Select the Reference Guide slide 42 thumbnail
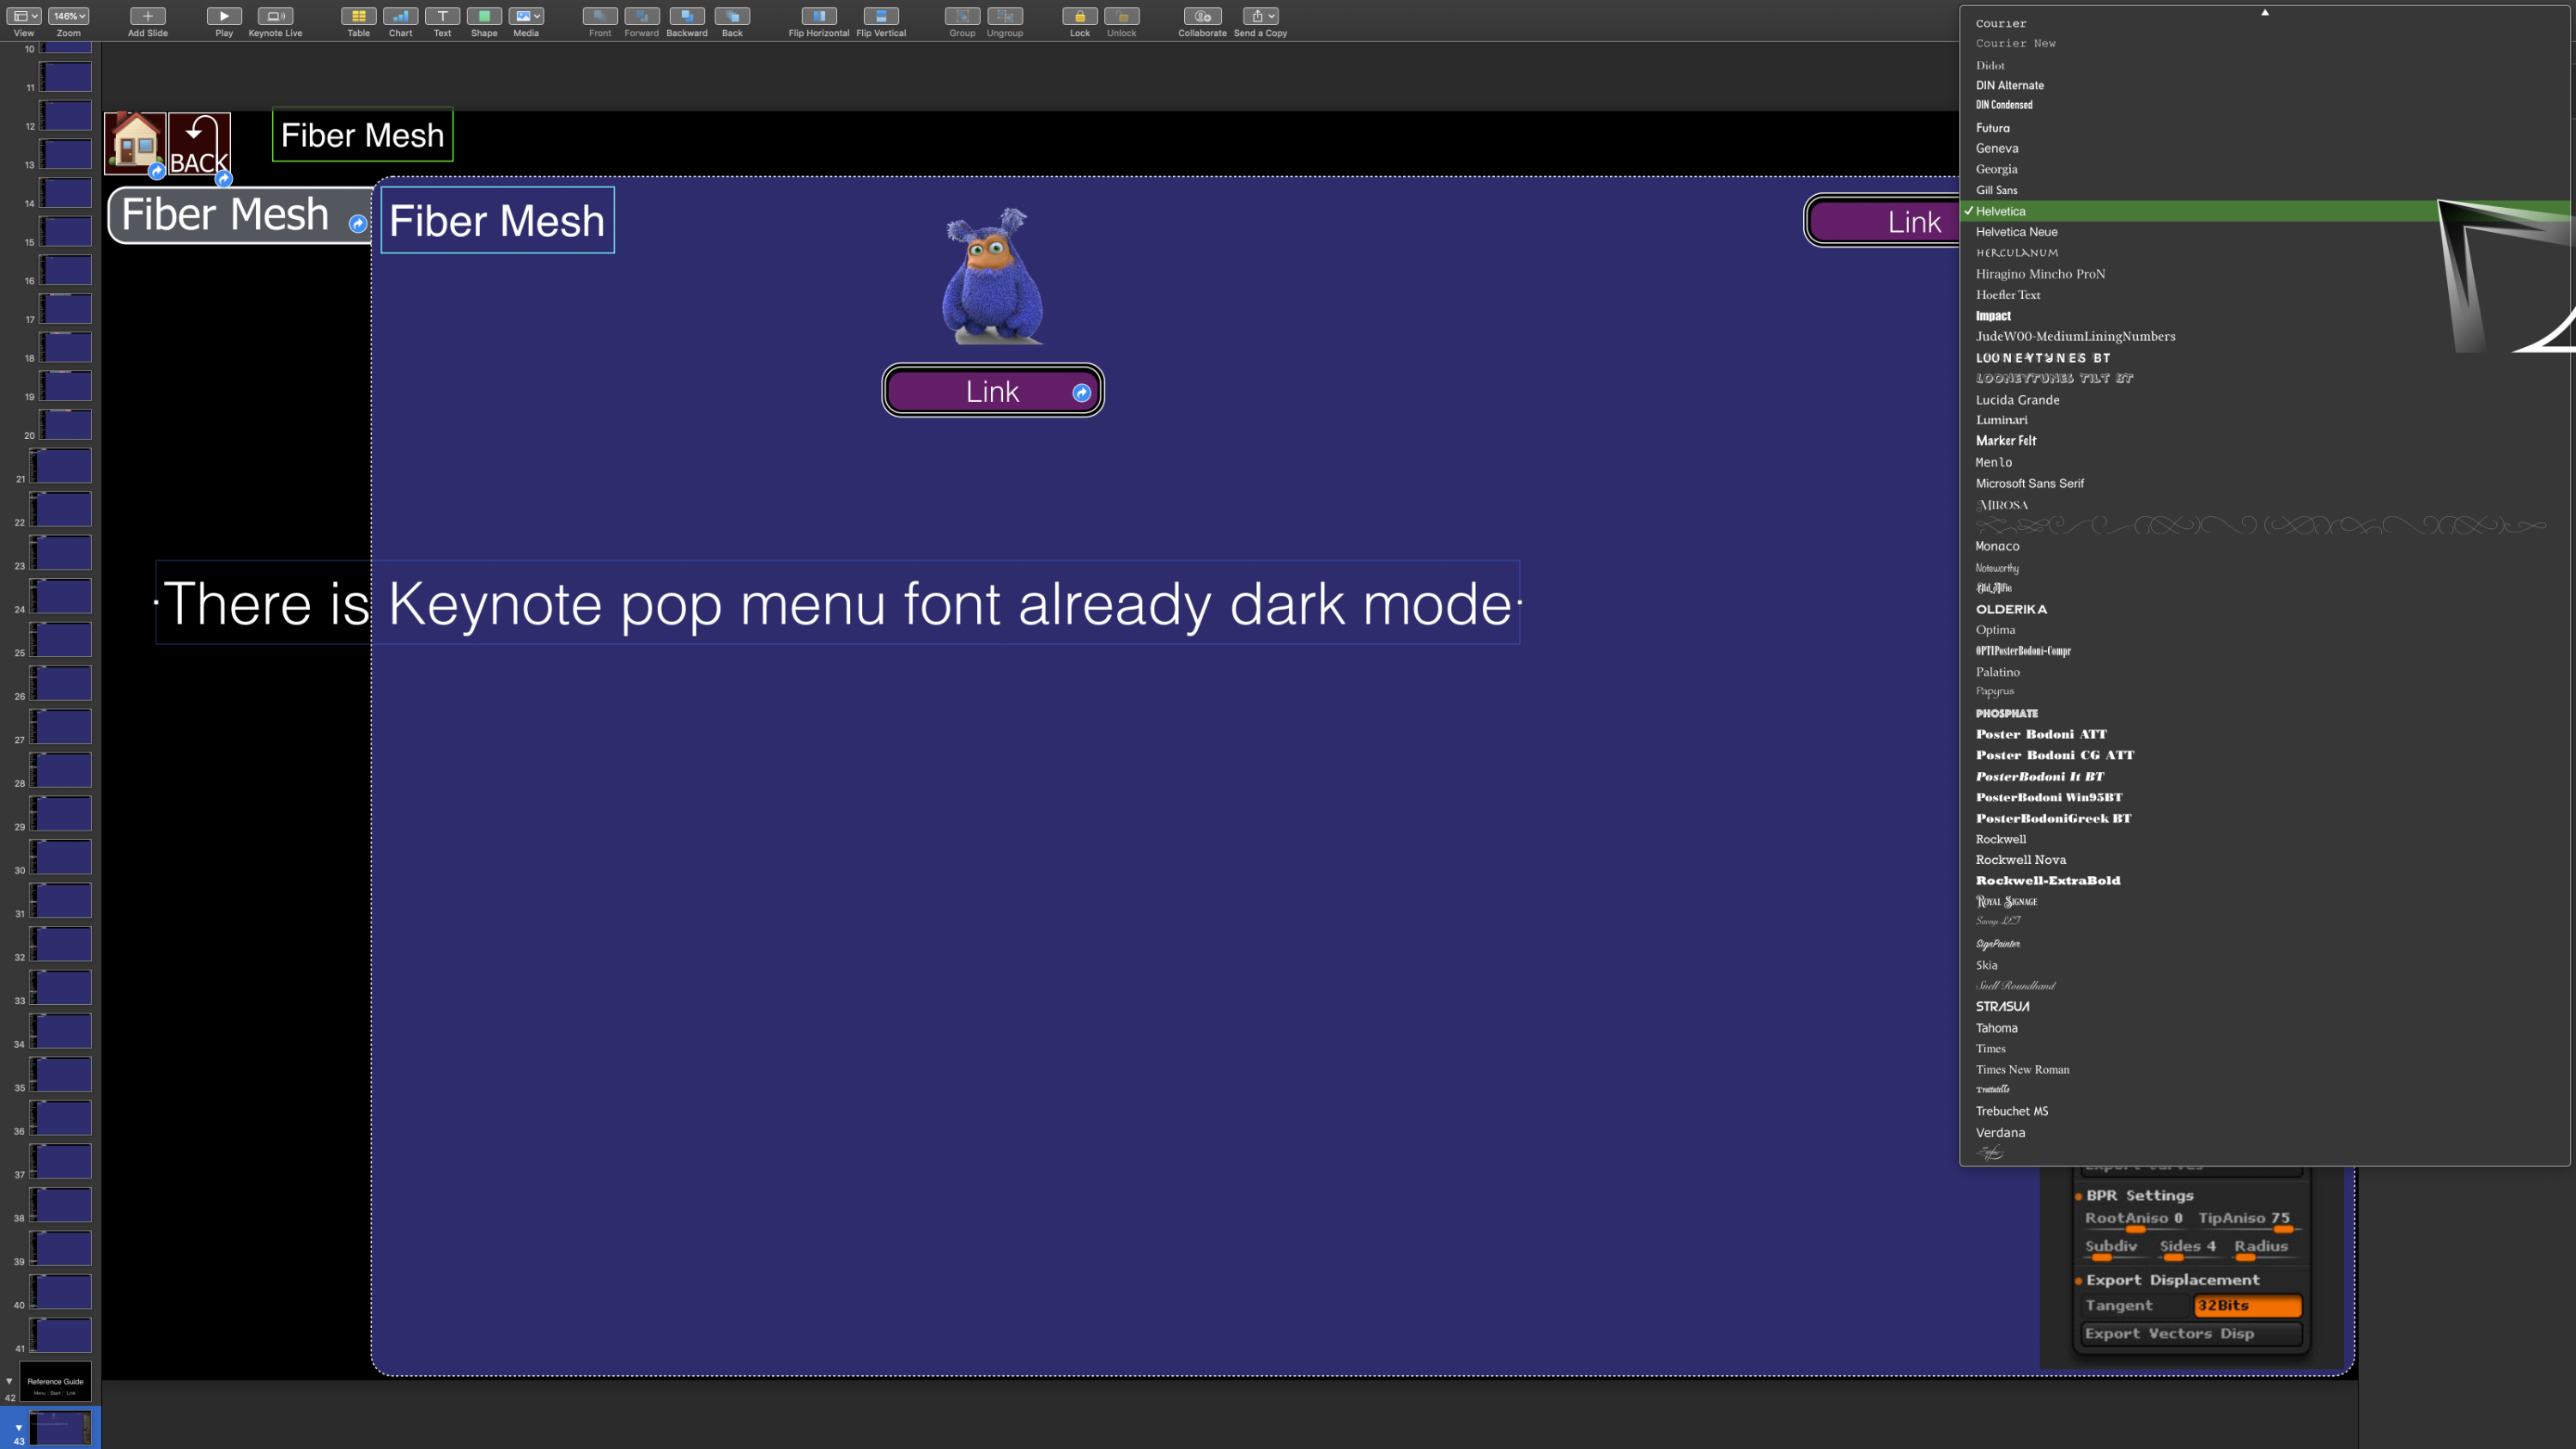2576x1449 pixels. click(x=56, y=1382)
